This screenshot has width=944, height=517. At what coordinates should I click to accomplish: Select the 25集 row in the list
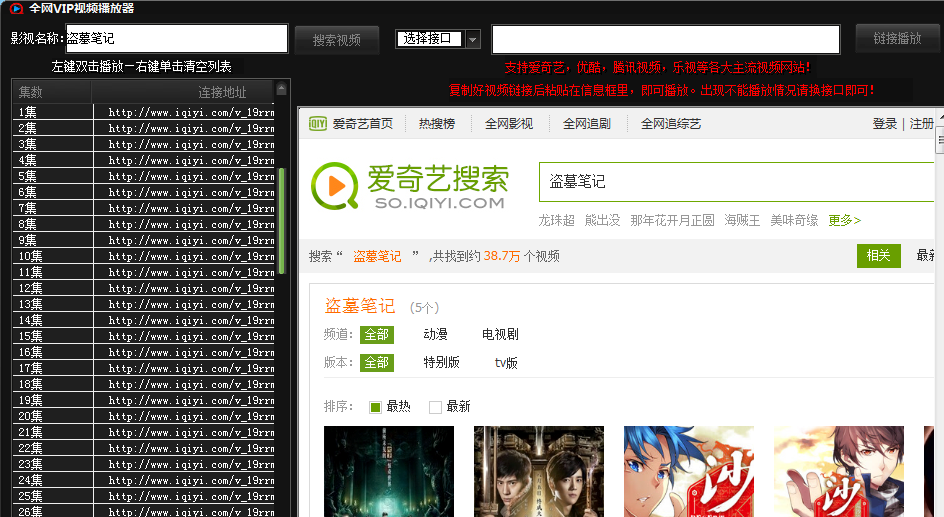(x=144, y=496)
